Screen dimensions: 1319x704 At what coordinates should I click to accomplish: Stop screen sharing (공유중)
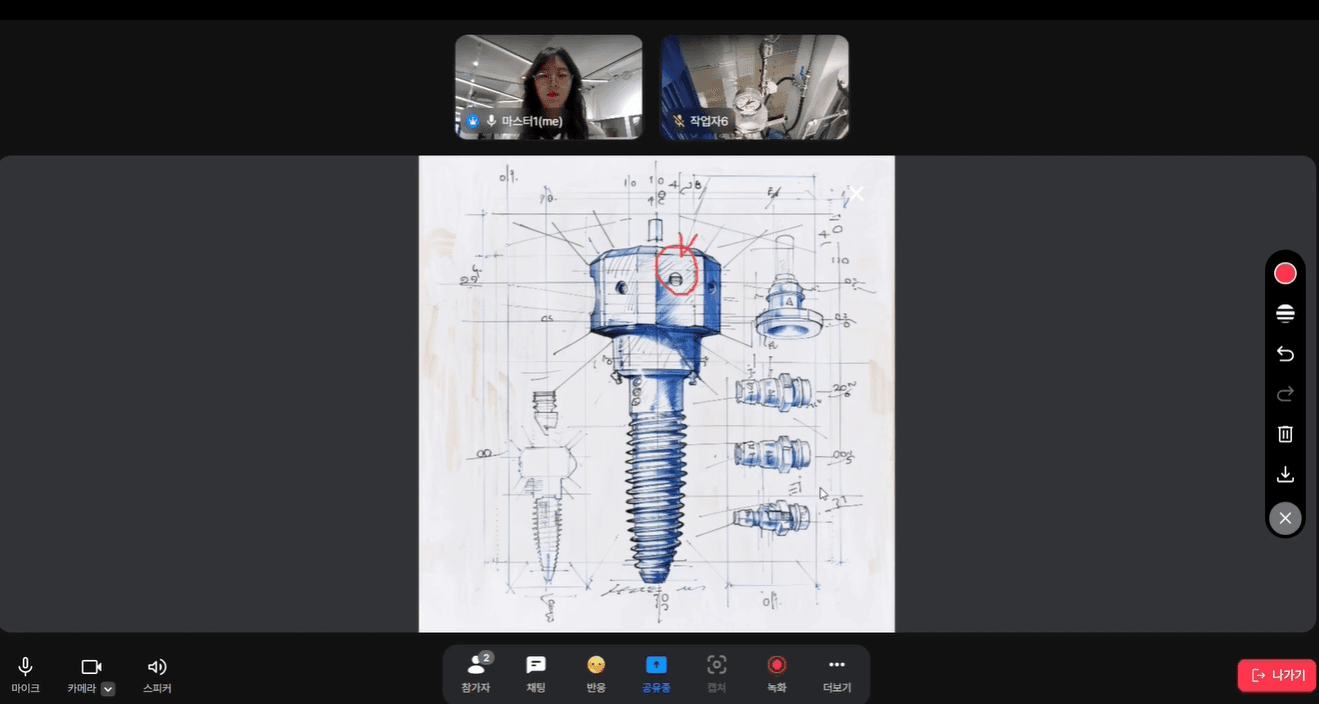click(x=656, y=674)
